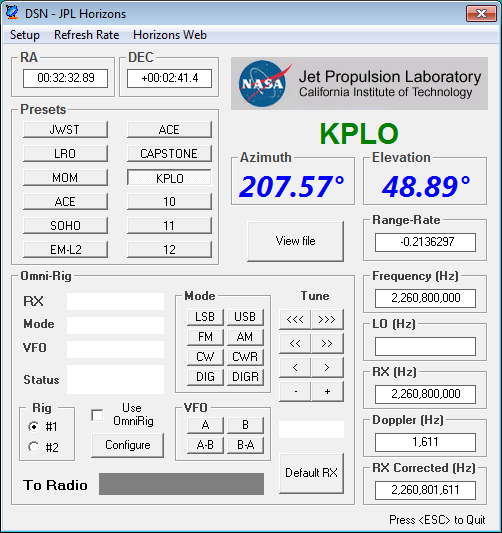This screenshot has height=533, width=502.
Task: Set mode to DIGR
Action: coord(245,377)
